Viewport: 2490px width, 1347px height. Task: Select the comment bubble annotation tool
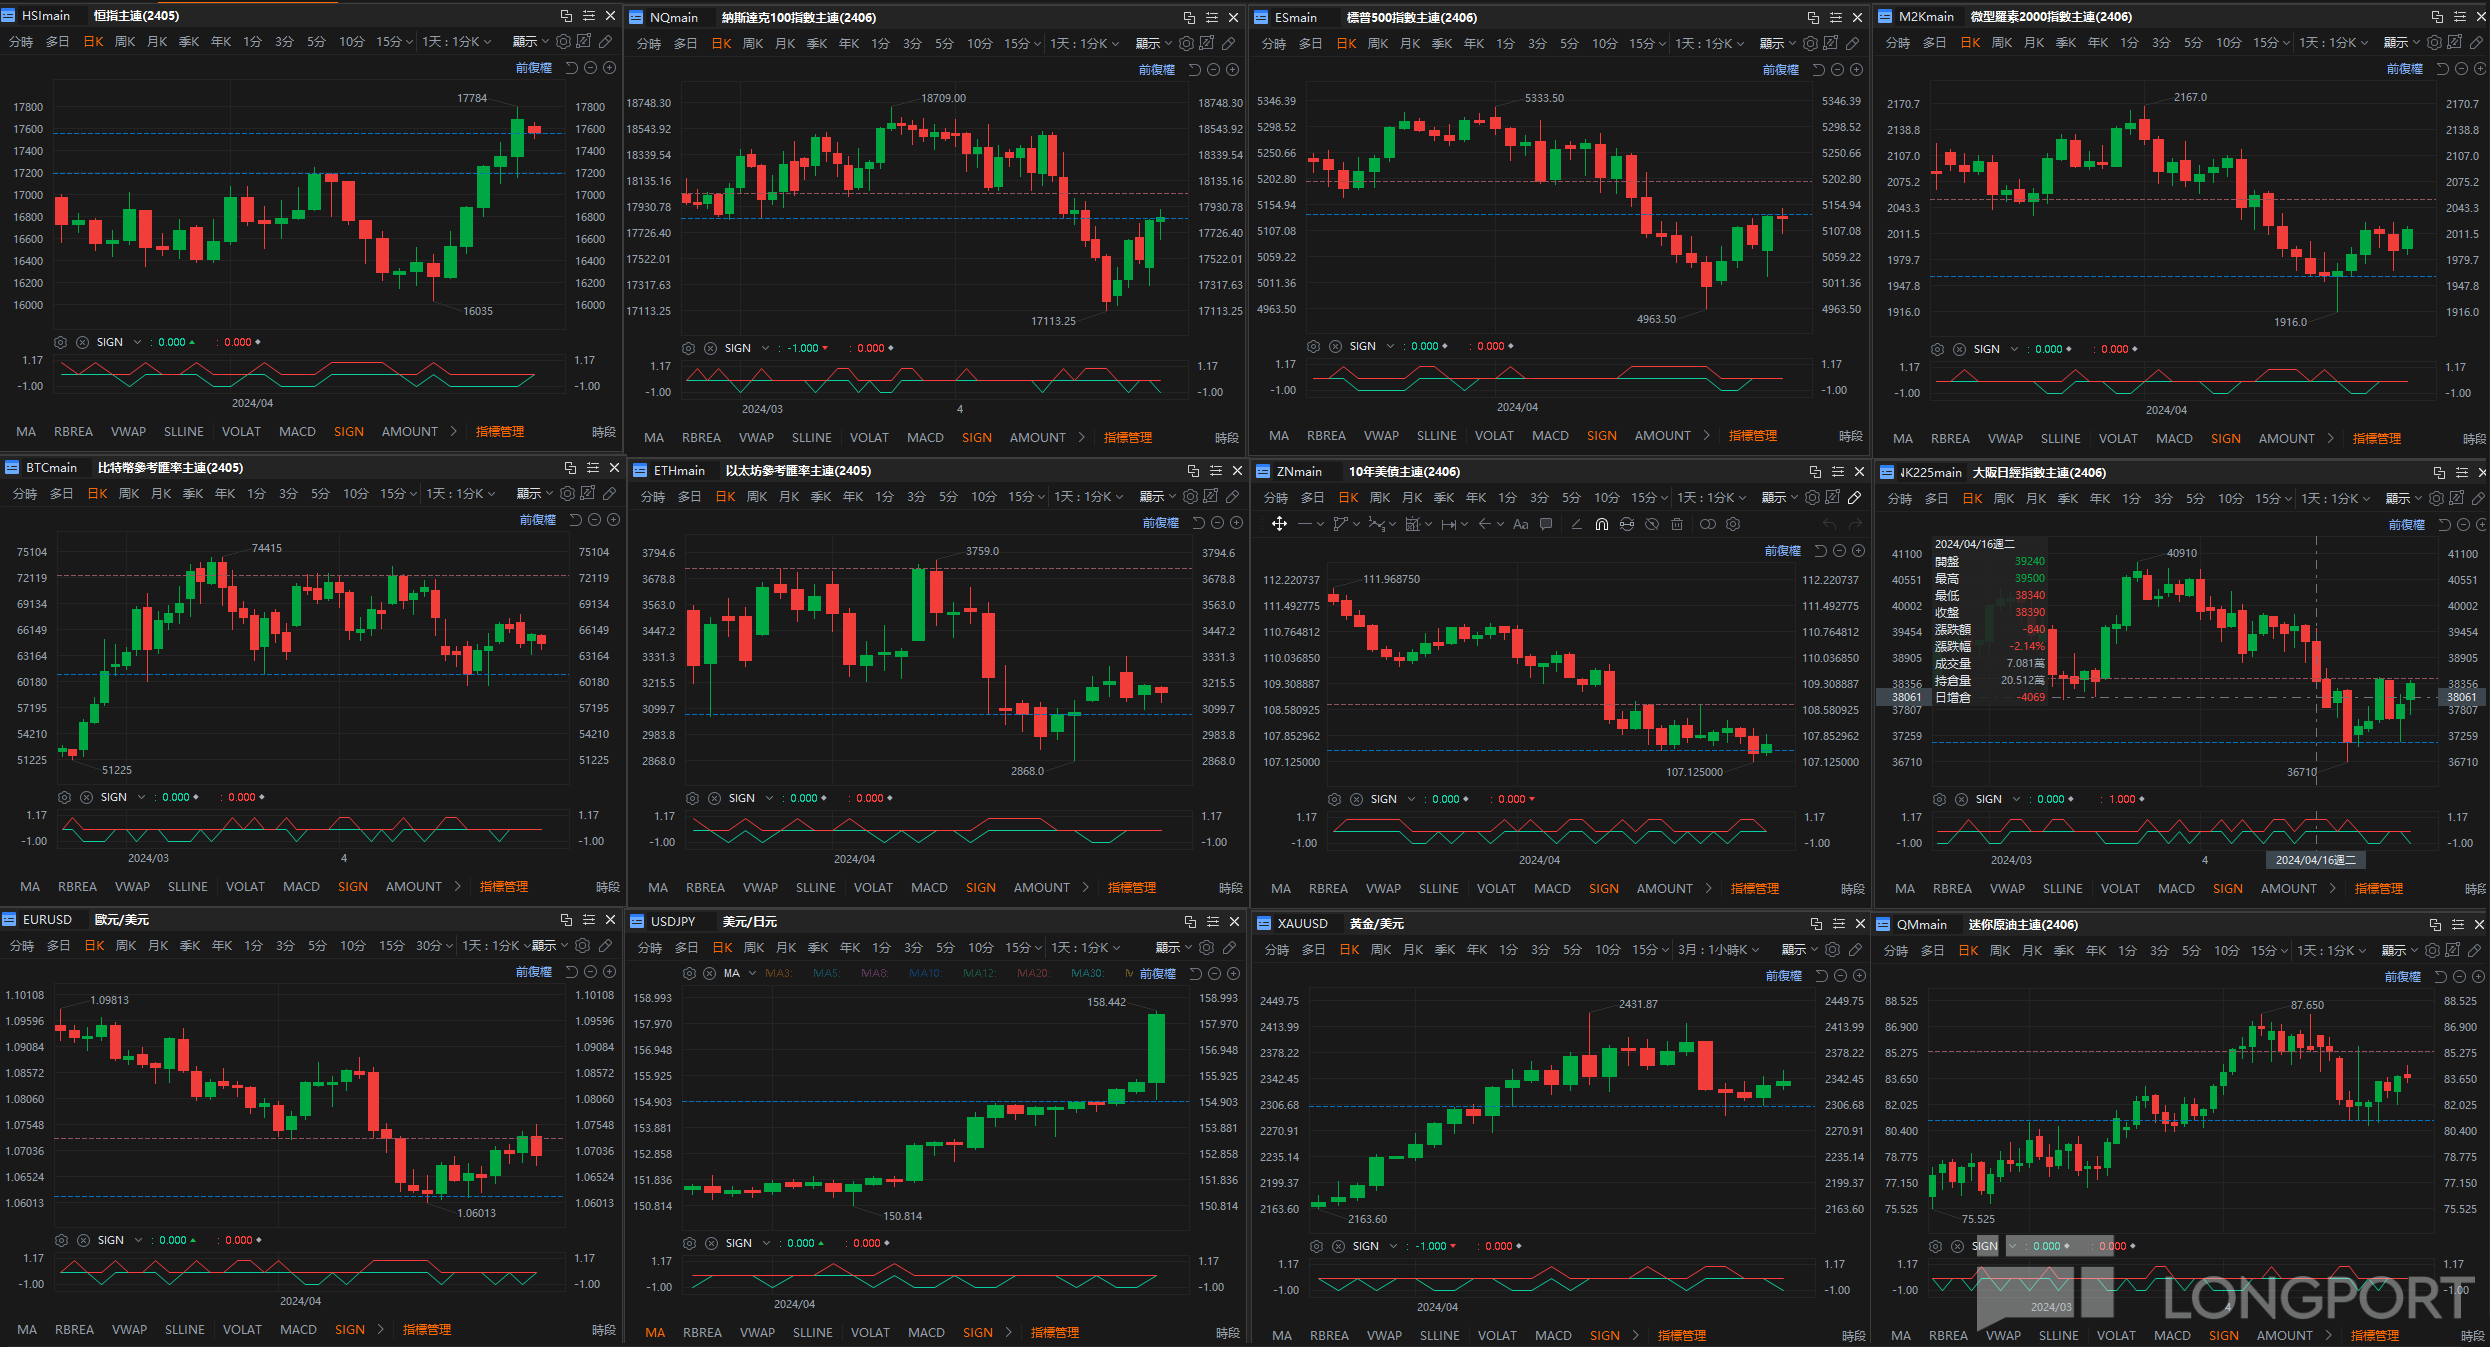(1546, 524)
